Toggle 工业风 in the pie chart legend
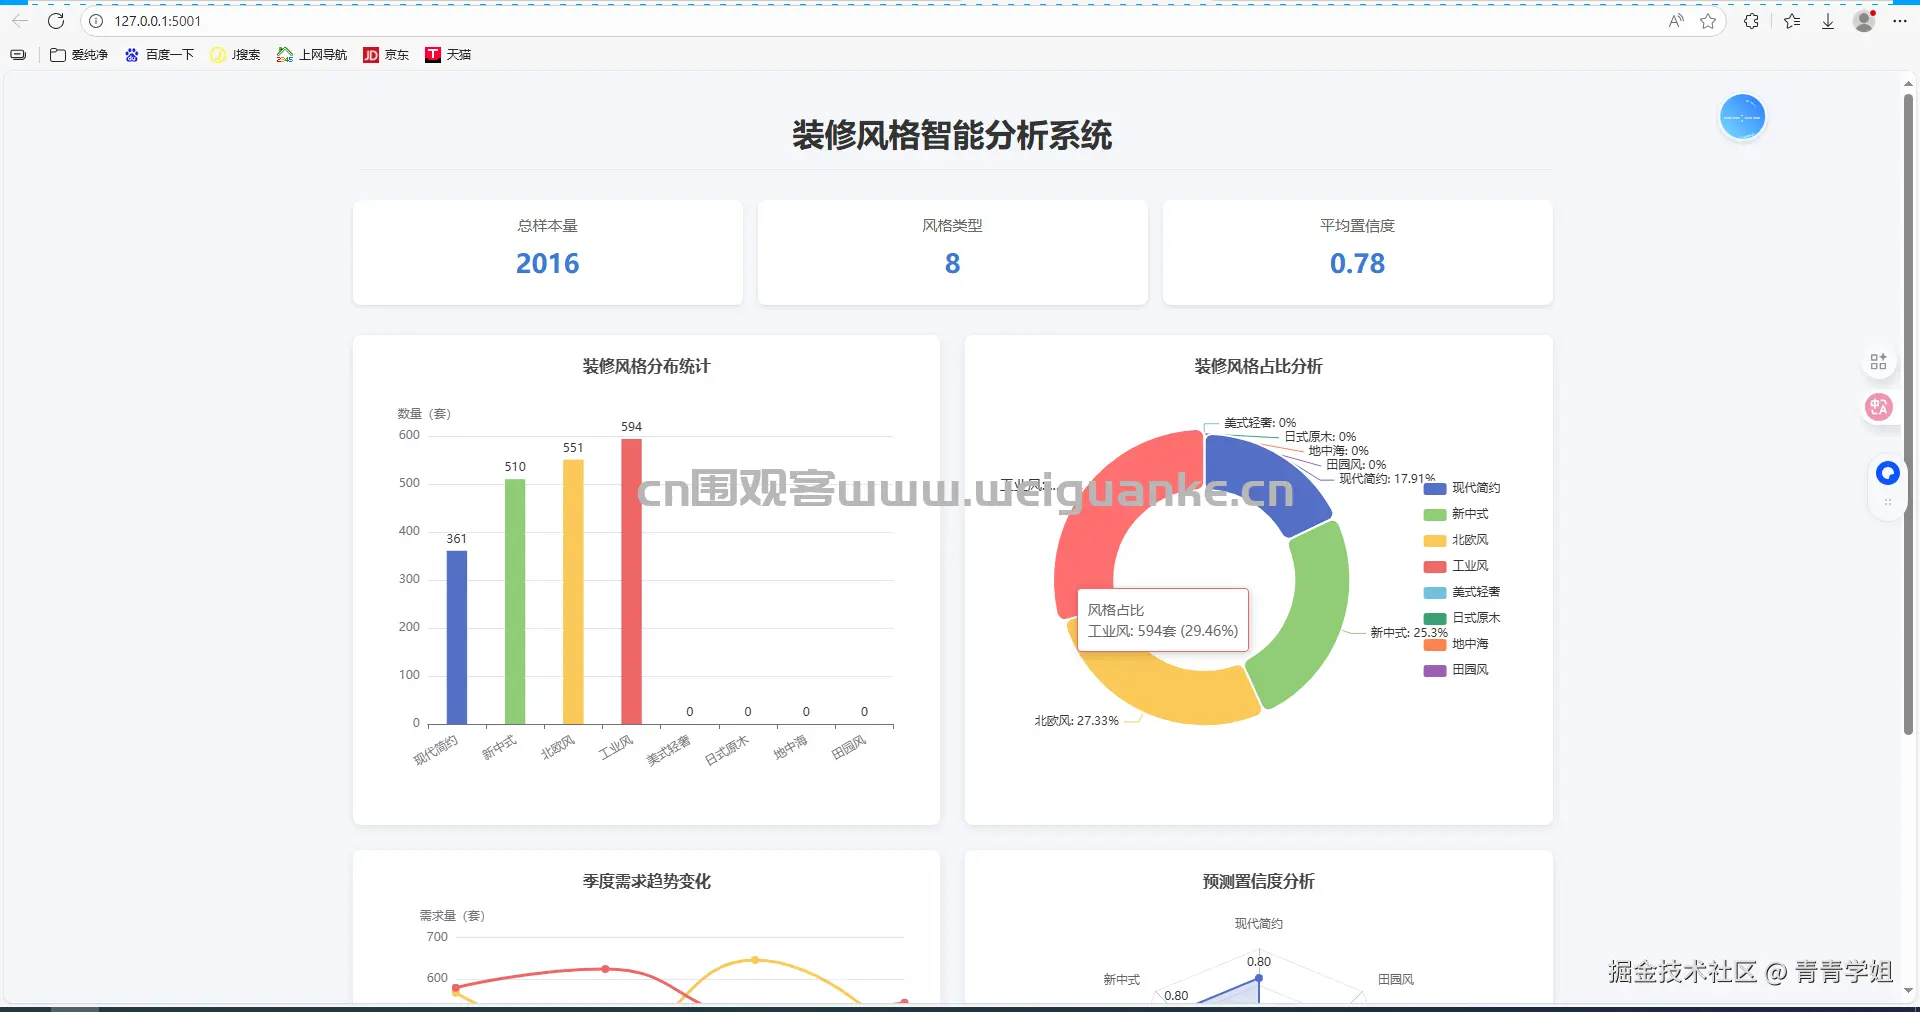Image resolution: width=1920 pixels, height=1012 pixels. [1456, 566]
